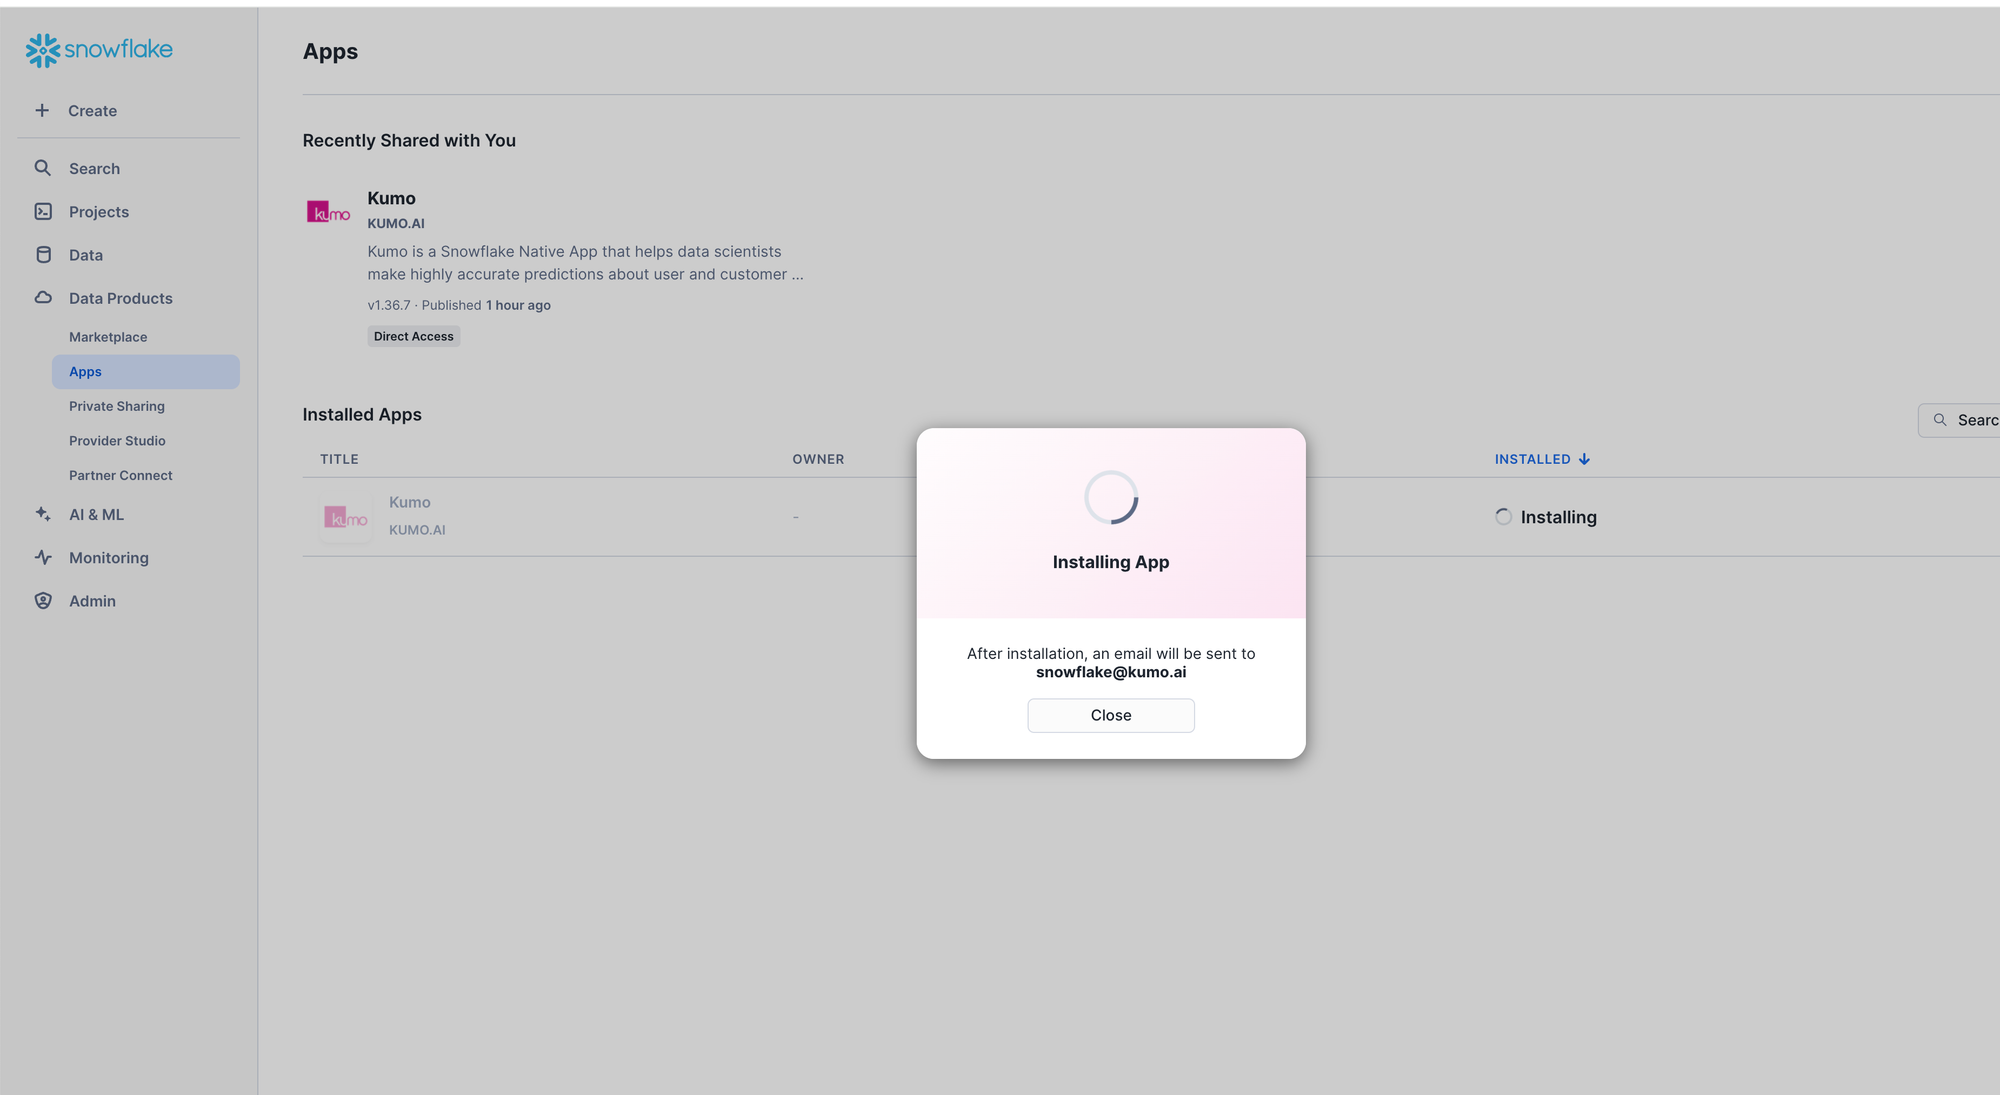The width and height of the screenshot is (2000, 1095).
Task: Click the Projects terminal icon
Action: [x=43, y=211]
